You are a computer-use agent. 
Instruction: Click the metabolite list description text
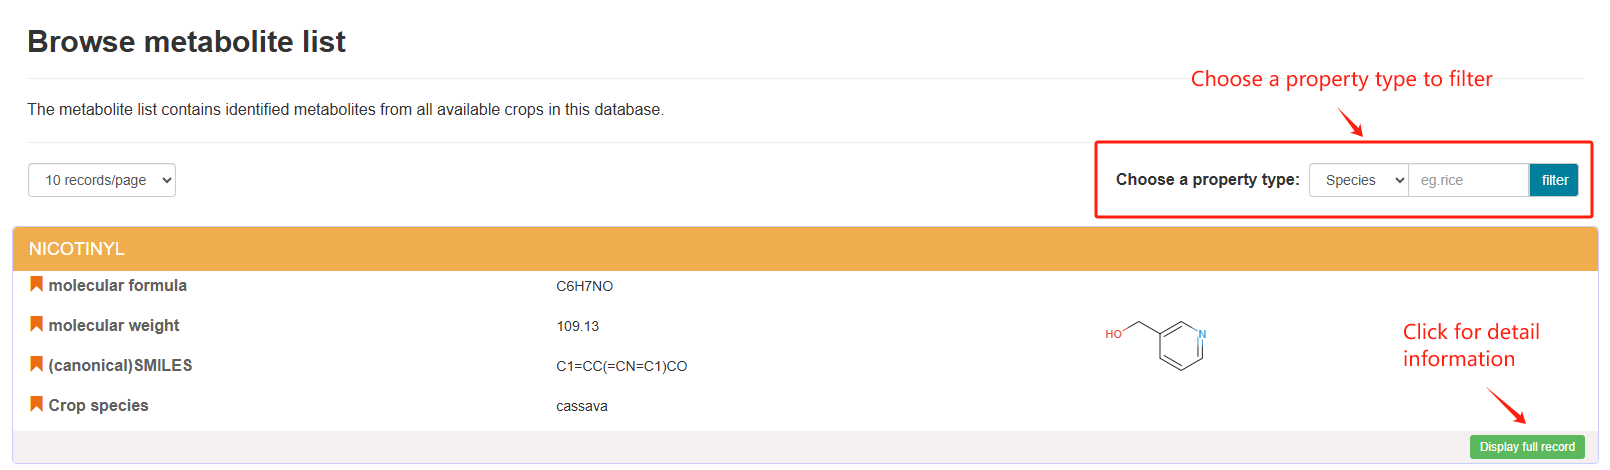(345, 109)
